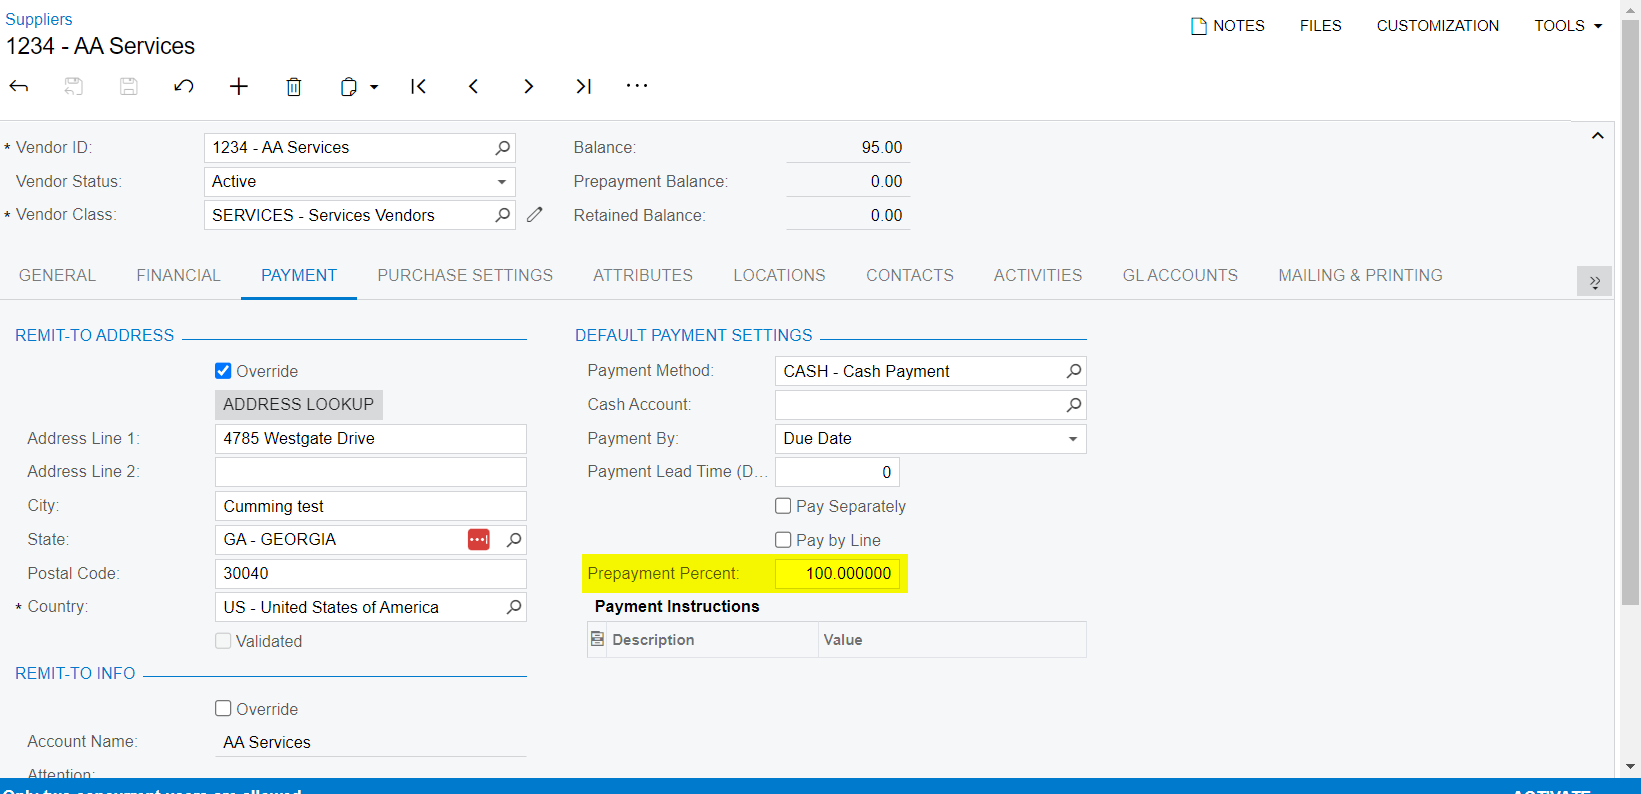This screenshot has height=794, width=1641.
Task: Click the grid icon beside Description column
Action: pyautogui.click(x=597, y=639)
